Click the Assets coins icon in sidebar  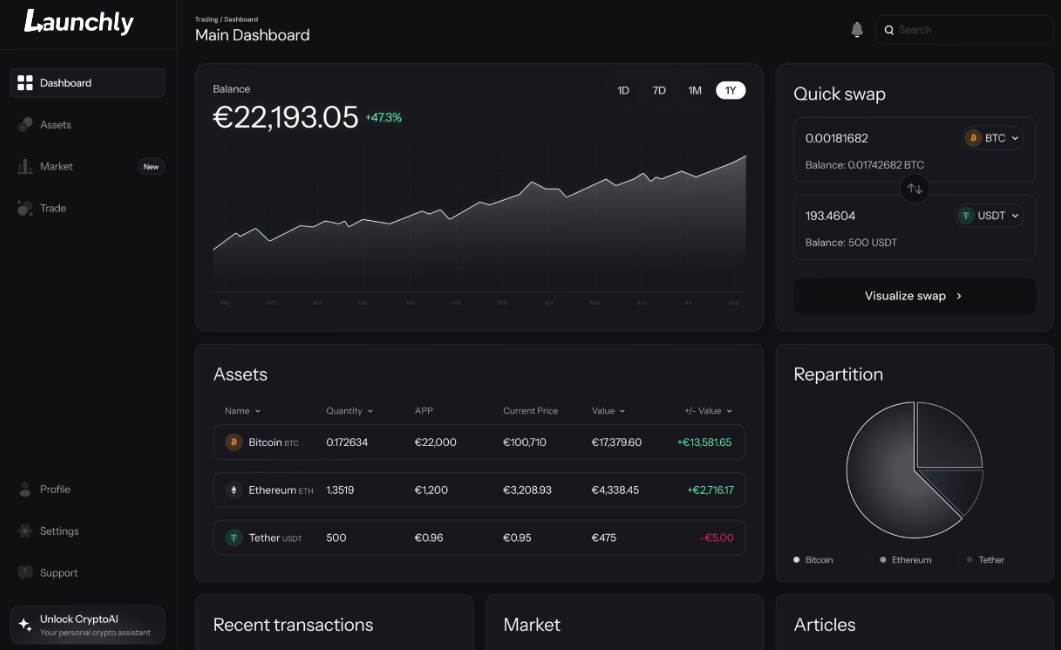point(25,124)
